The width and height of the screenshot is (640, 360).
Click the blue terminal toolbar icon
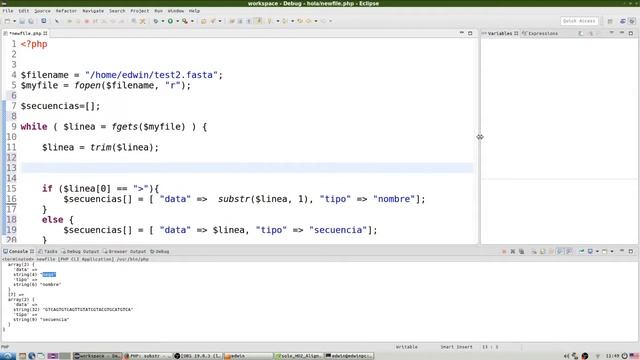pos(43,21)
